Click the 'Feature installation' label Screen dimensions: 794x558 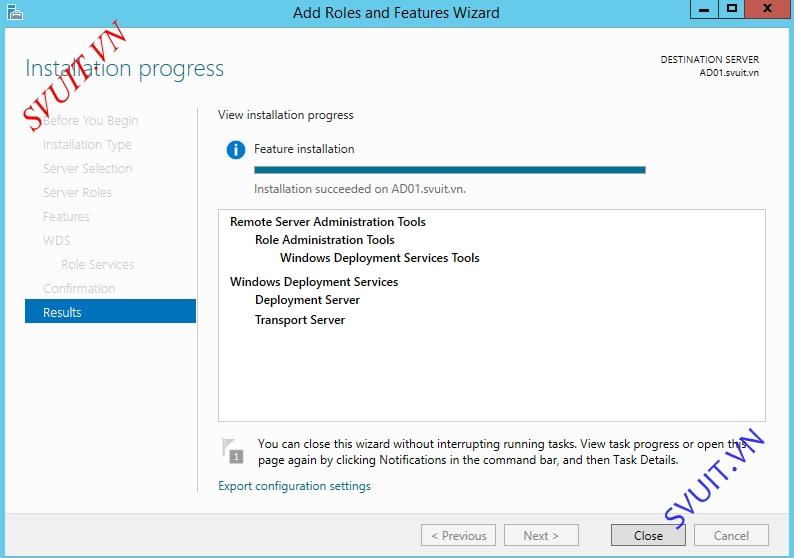tap(304, 149)
